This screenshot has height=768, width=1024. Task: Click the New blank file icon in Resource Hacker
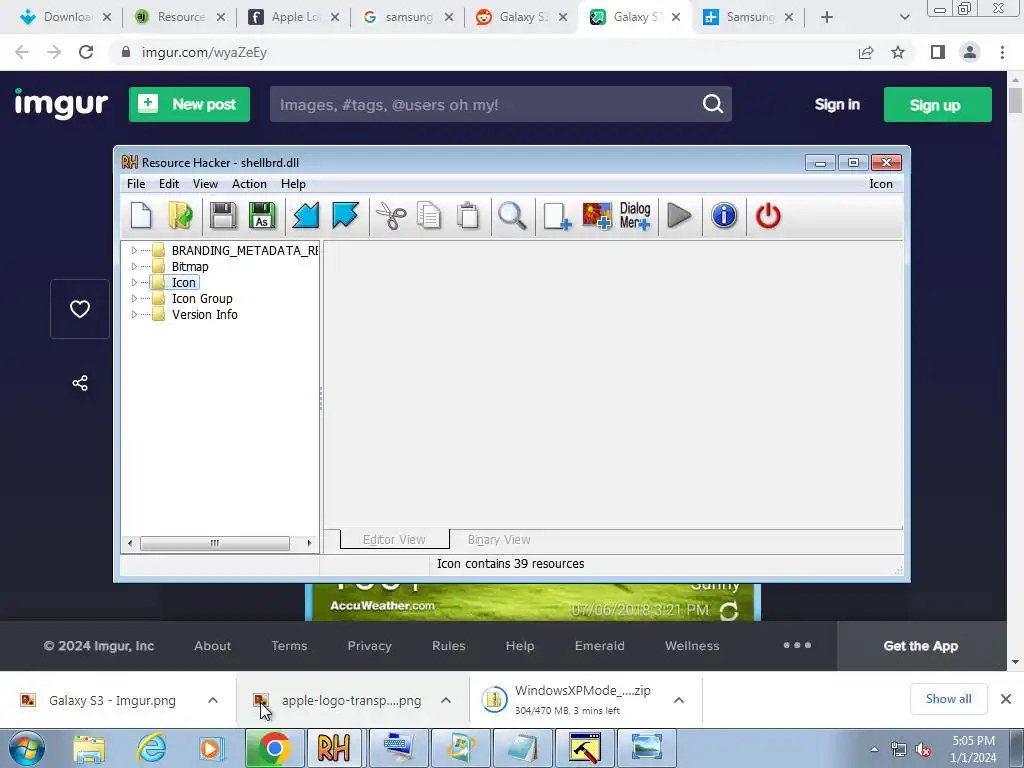click(x=141, y=216)
